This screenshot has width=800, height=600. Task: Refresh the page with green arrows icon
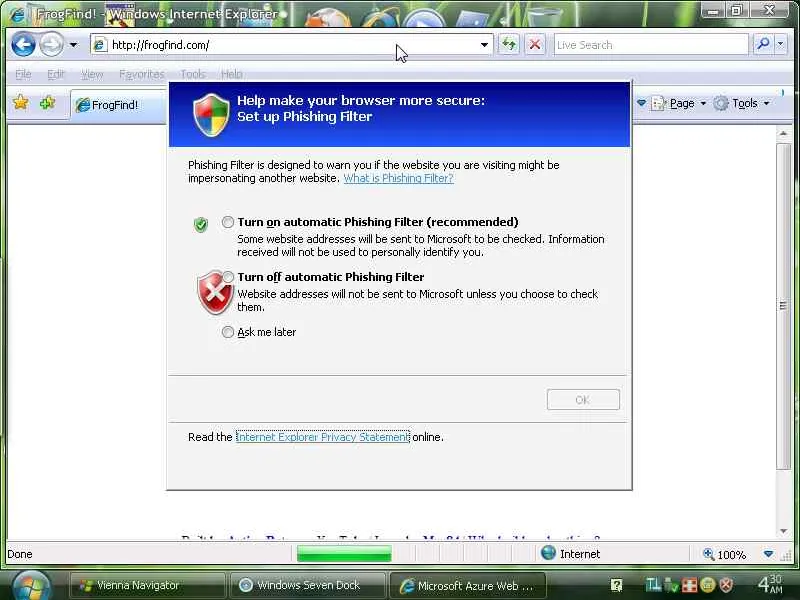click(x=509, y=45)
